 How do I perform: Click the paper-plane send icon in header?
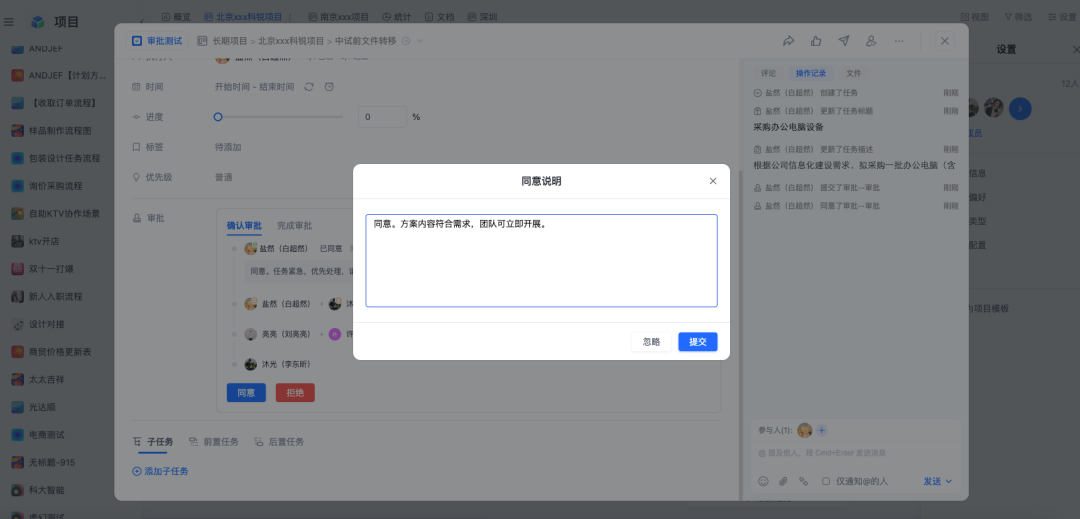point(844,41)
